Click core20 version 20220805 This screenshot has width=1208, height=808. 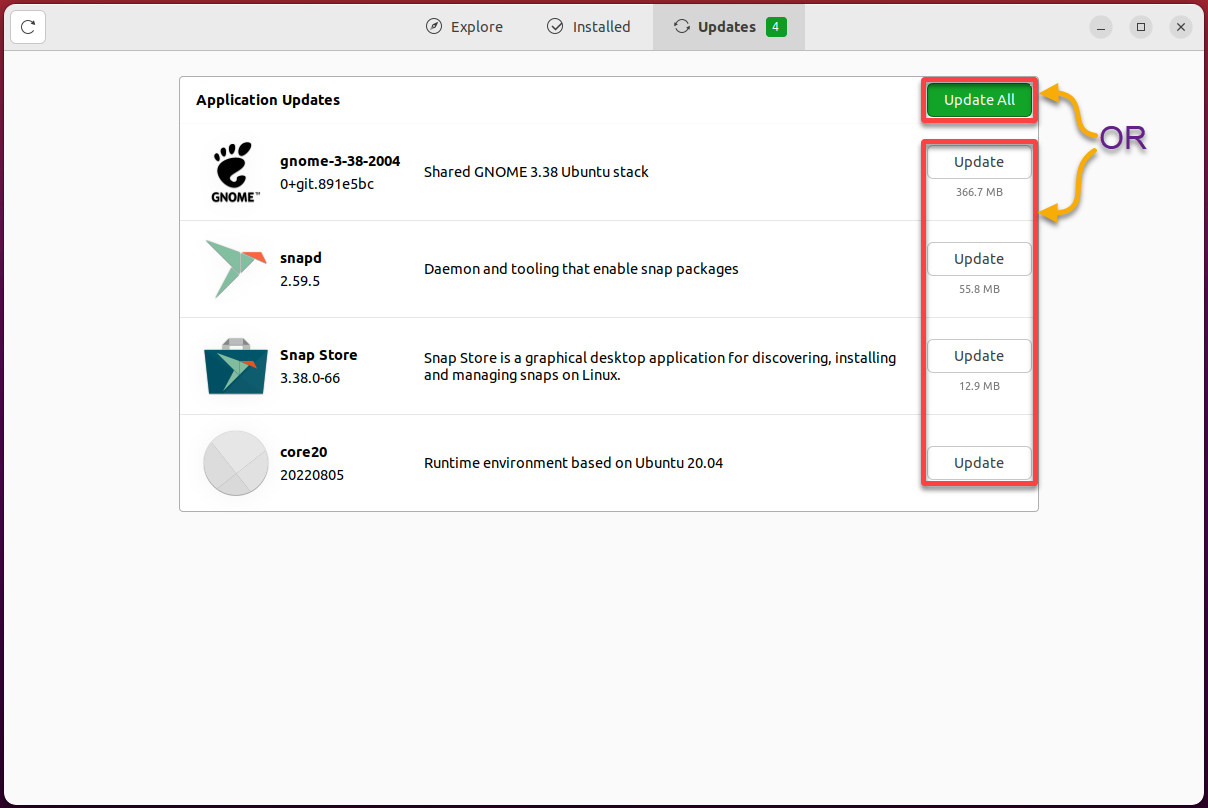312,475
